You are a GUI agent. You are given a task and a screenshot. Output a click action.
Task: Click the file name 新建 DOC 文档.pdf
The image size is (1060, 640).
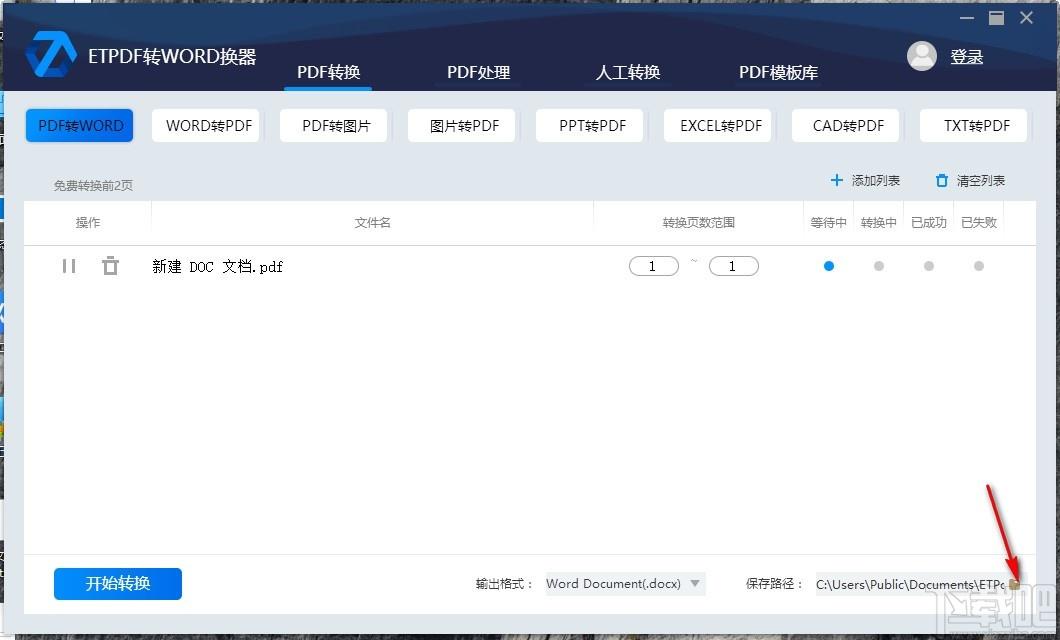[218, 267]
